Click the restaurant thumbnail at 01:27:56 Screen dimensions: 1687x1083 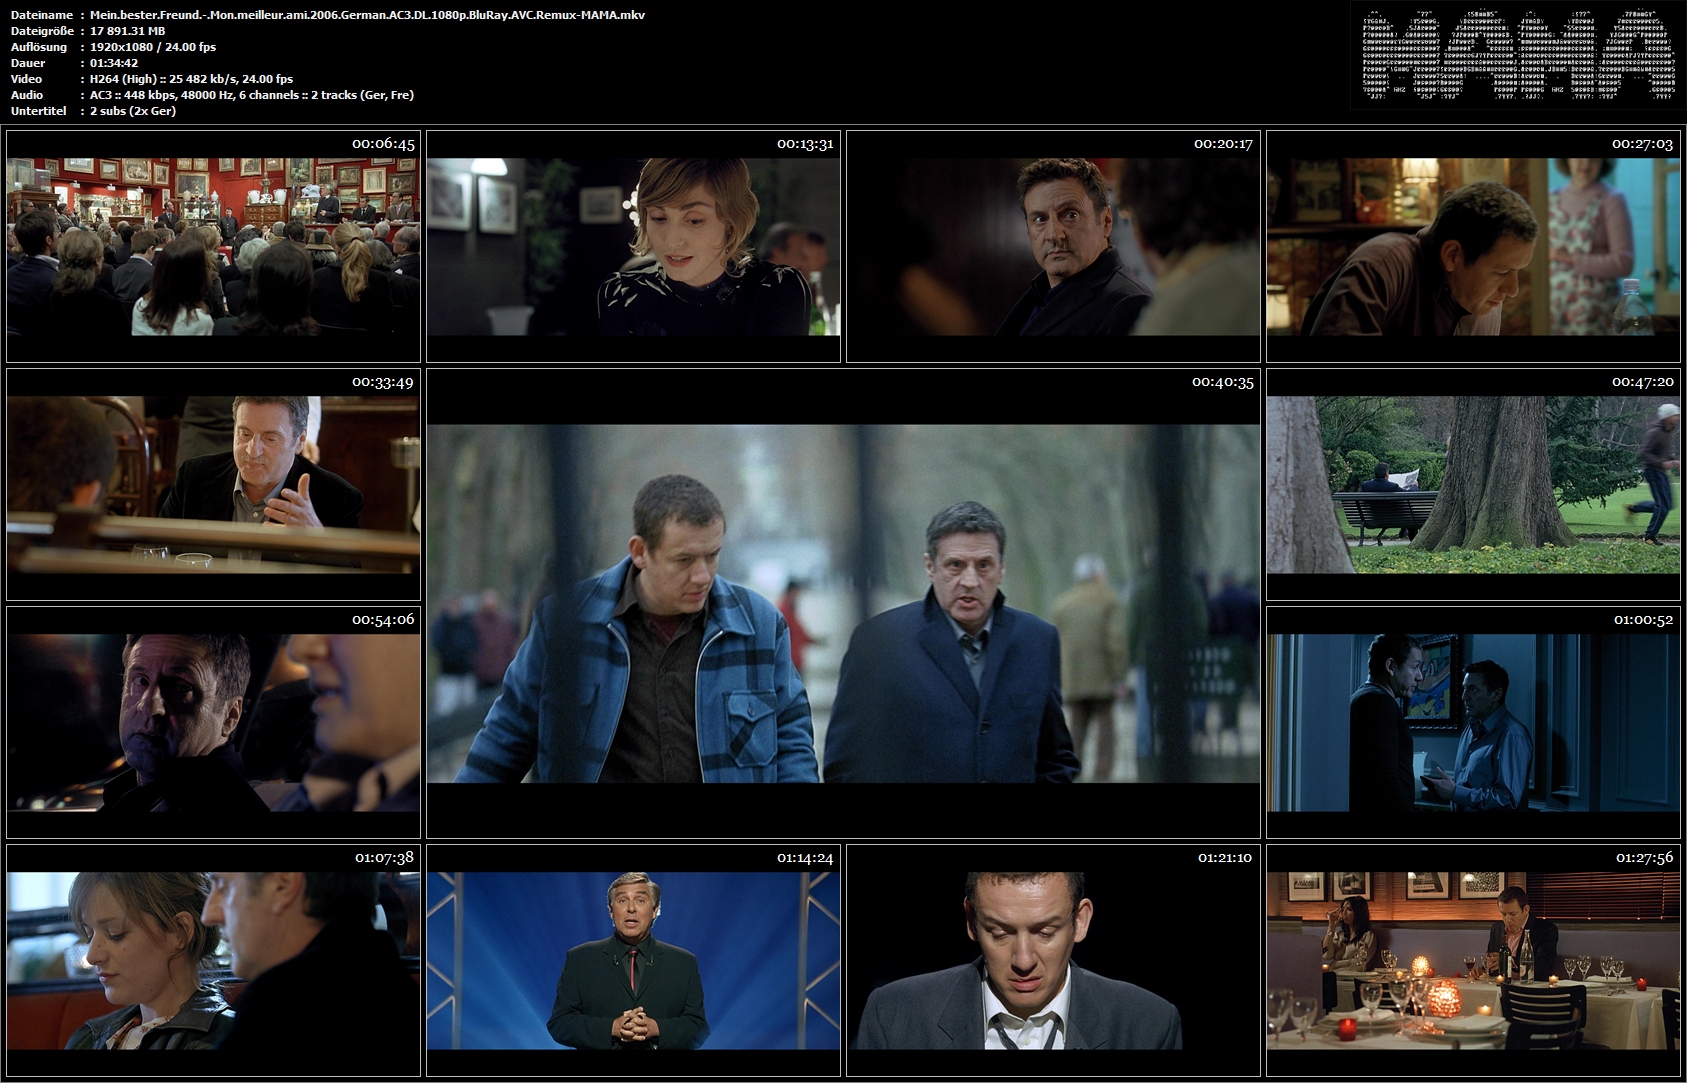(1473, 960)
